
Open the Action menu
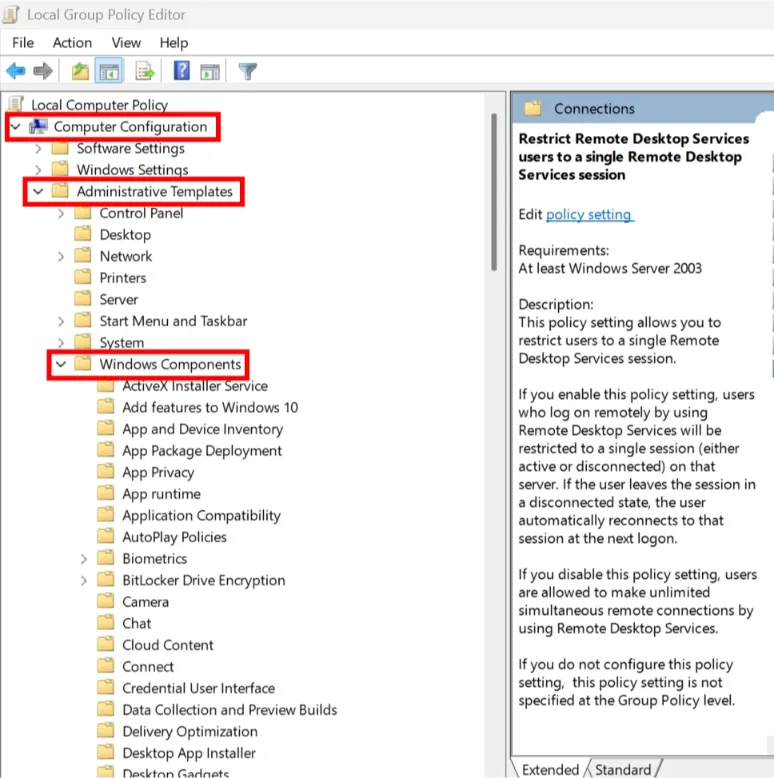pos(72,43)
